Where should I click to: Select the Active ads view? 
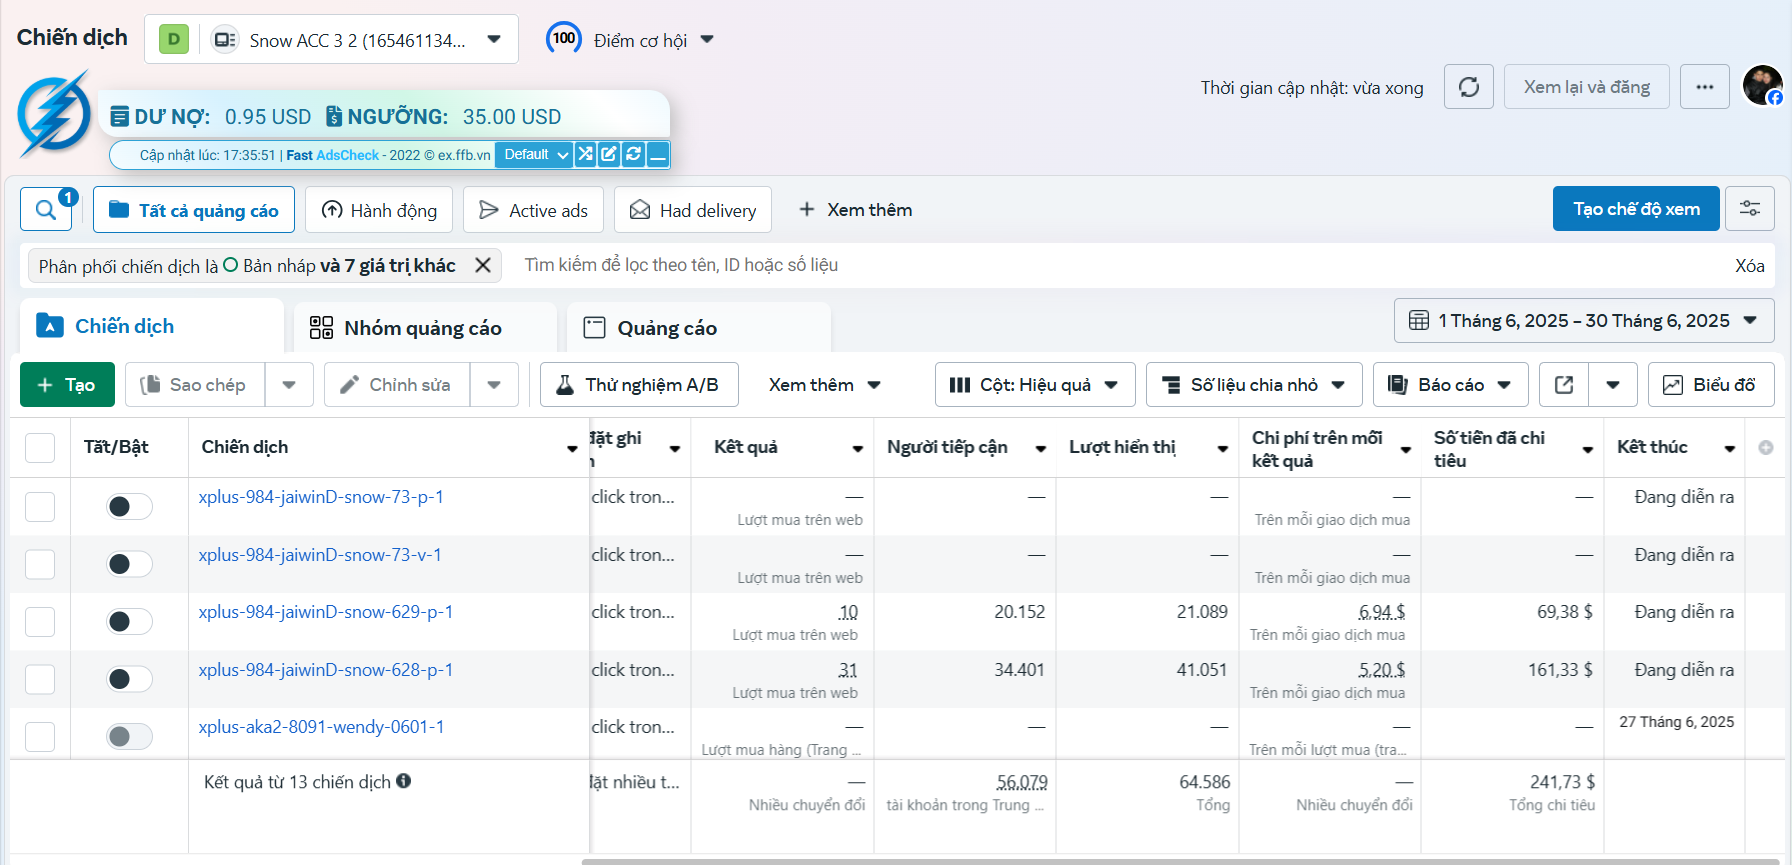pyautogui.click(x=533, y=210)
